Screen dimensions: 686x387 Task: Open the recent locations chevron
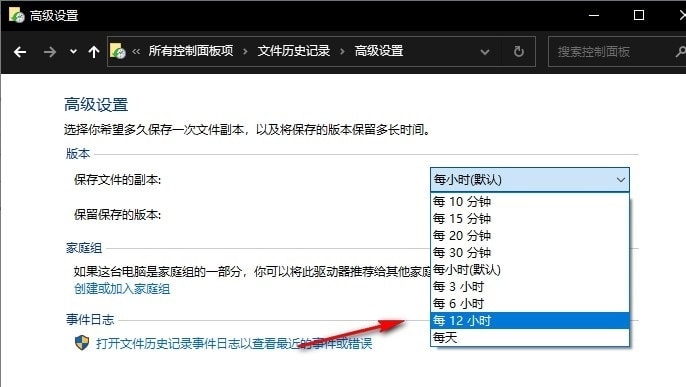pos(74,52)
